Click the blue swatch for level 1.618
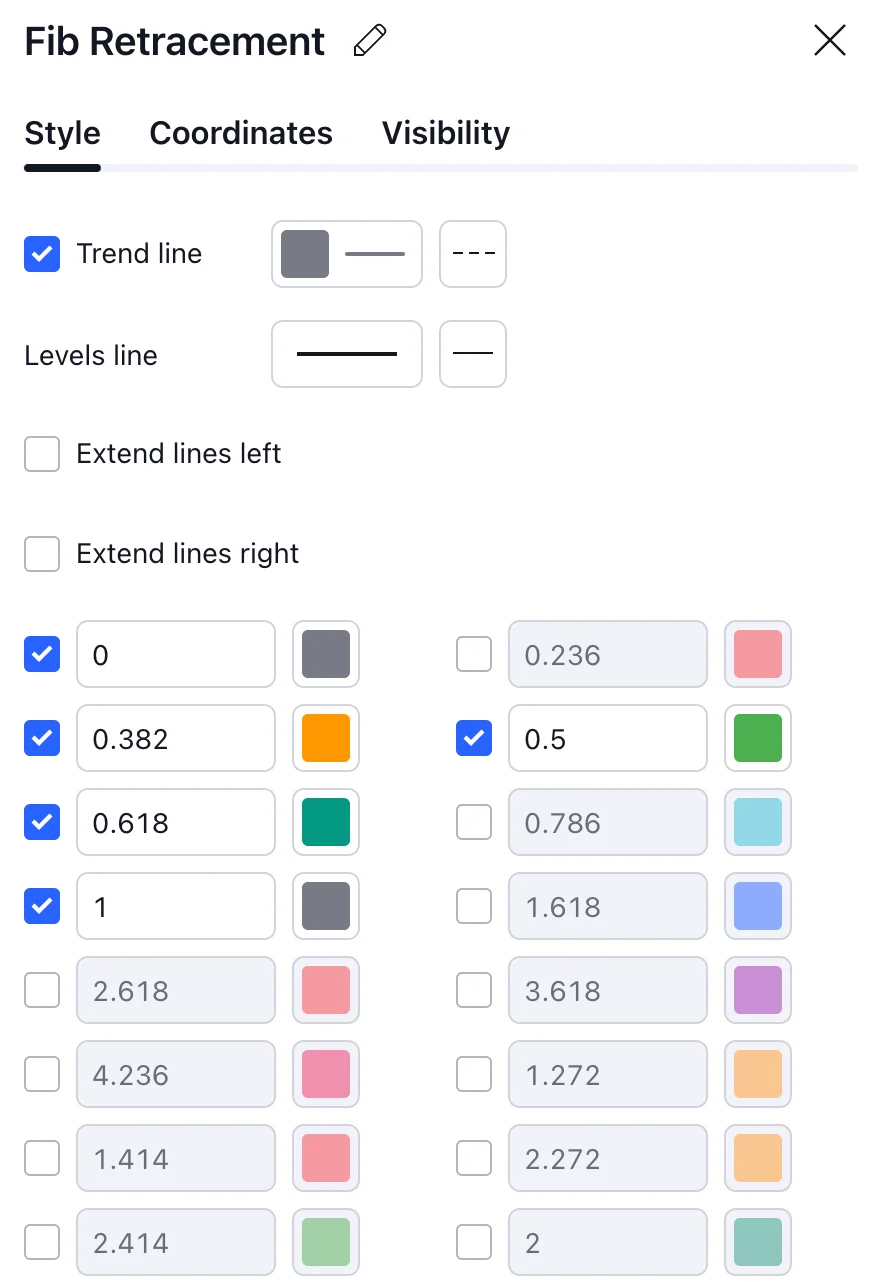This screenshot has width=872, height=1282. pos(758,906)
